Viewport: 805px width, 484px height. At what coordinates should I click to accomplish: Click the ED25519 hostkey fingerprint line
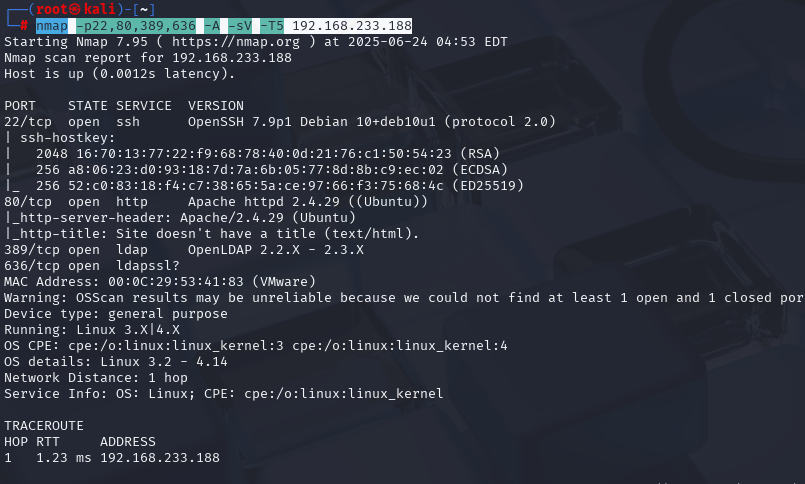tap(280, 186)
